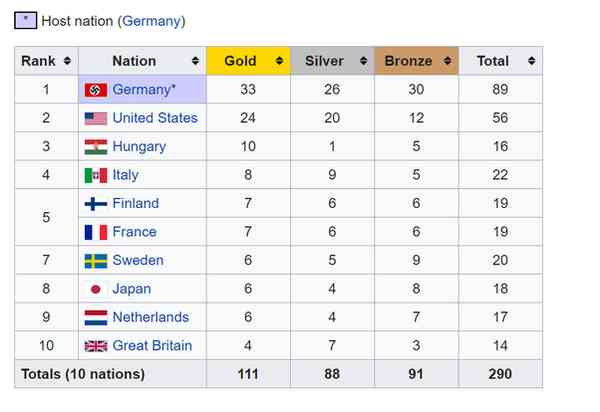Viewport: 600px width, 412px height.
Task: Click the United States flag icon
Action: pos(96,118)
